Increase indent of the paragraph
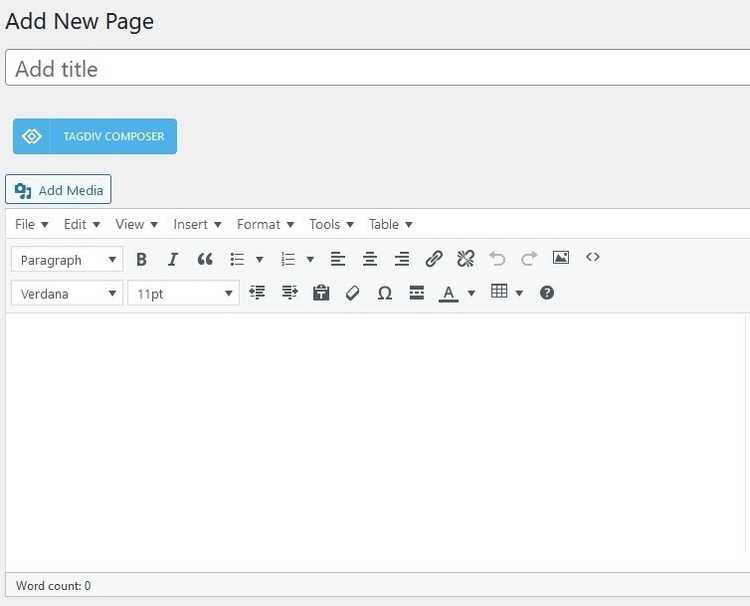Image resolution: width=750 pixels, height=606 pixels. (x=289, y=293)
